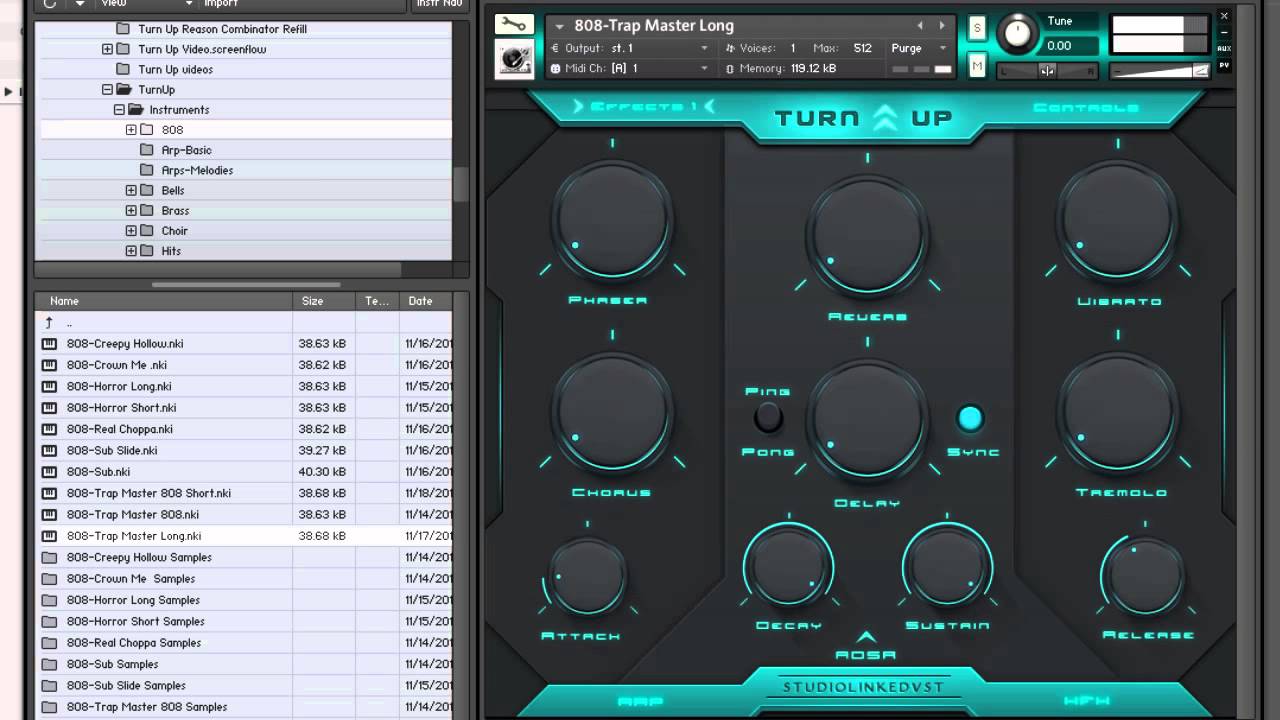Expand the 808 folder in tree
The height and width of the screenshot is (720, 1280).
(x=131, y=130)
